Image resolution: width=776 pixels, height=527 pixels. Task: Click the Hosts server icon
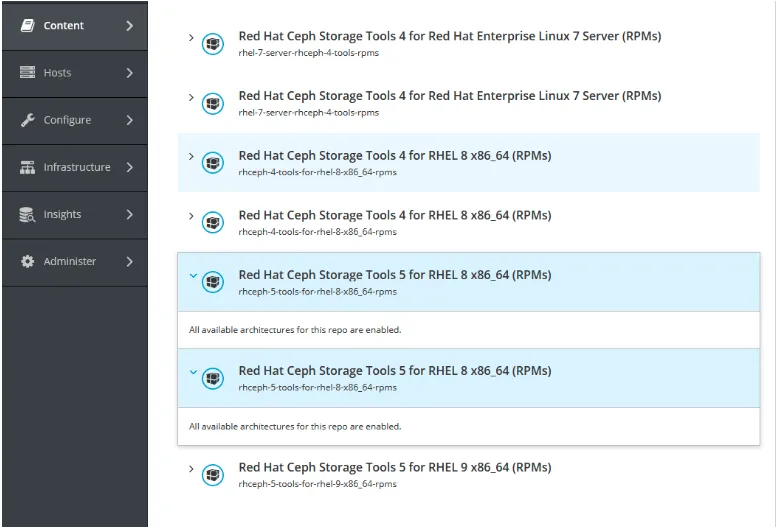(28, 73)
